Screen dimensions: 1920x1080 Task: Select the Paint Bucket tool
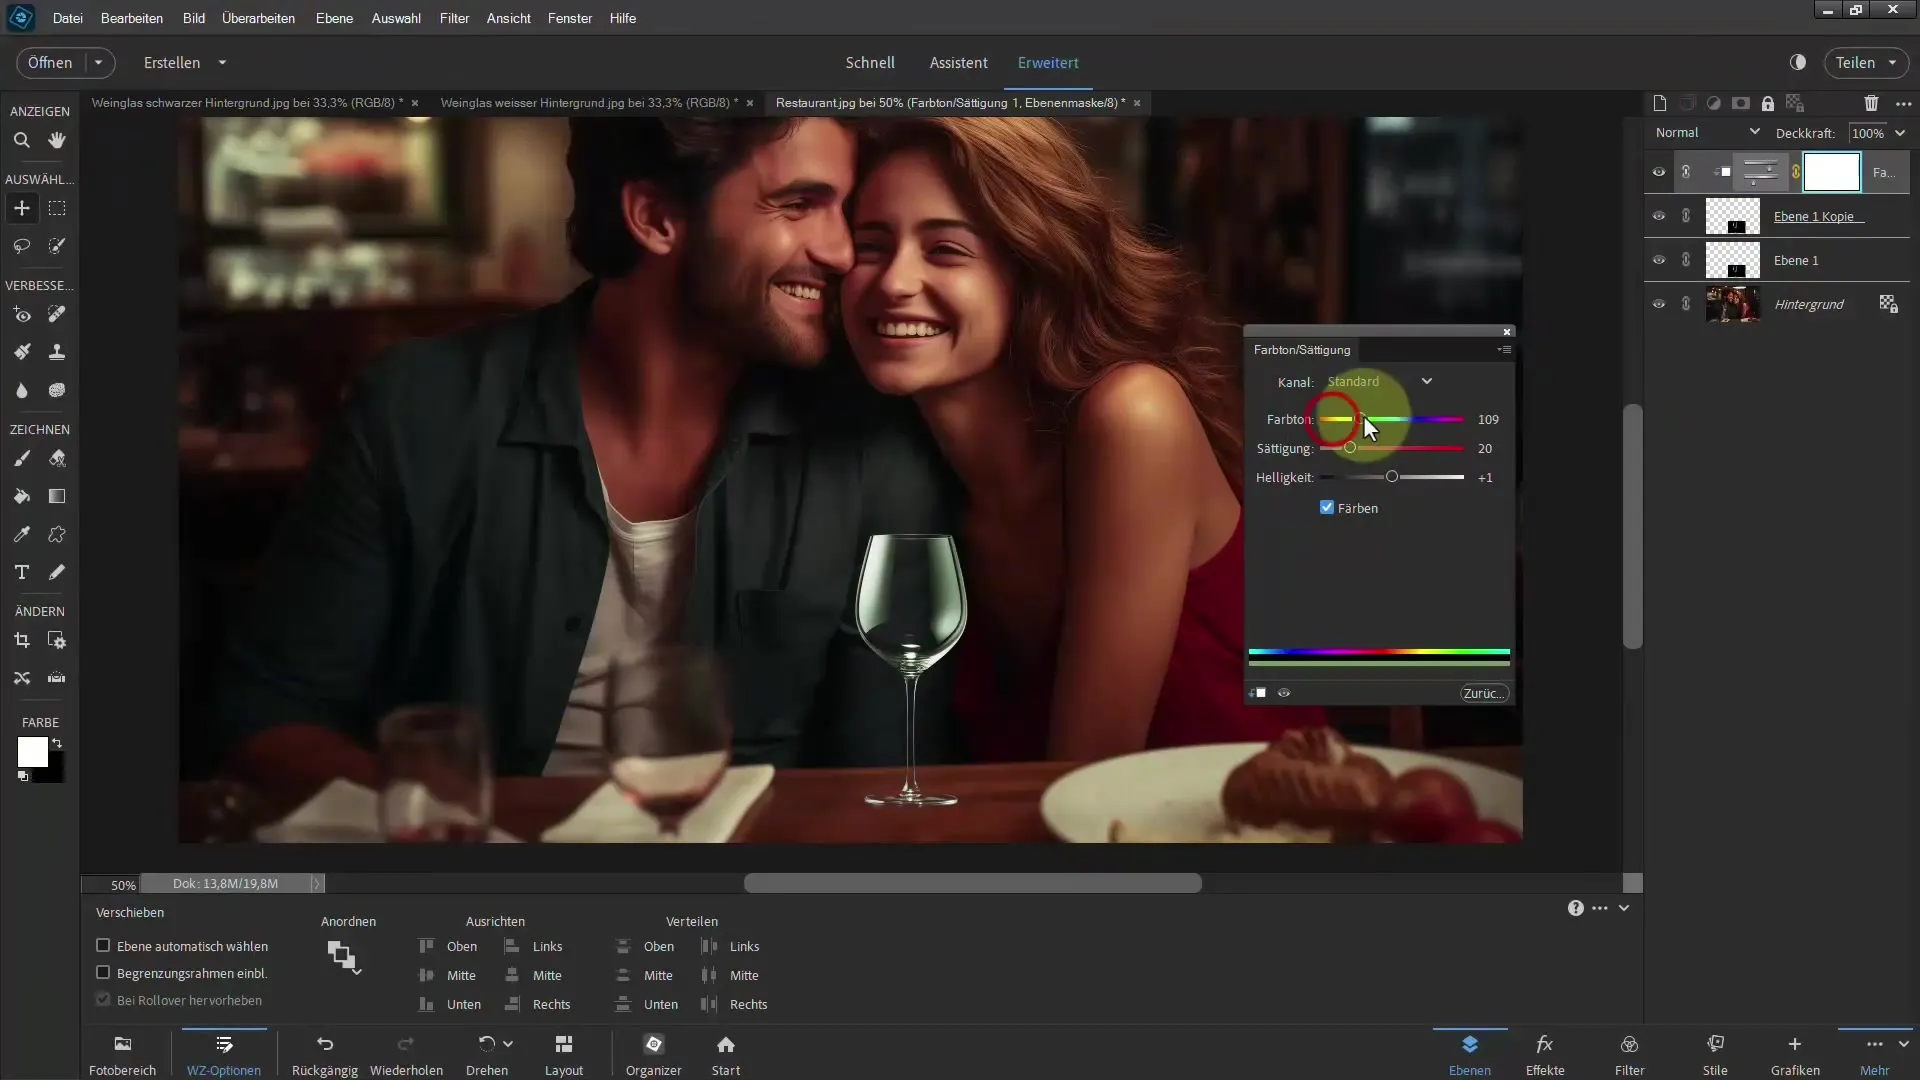click(21, 496)
